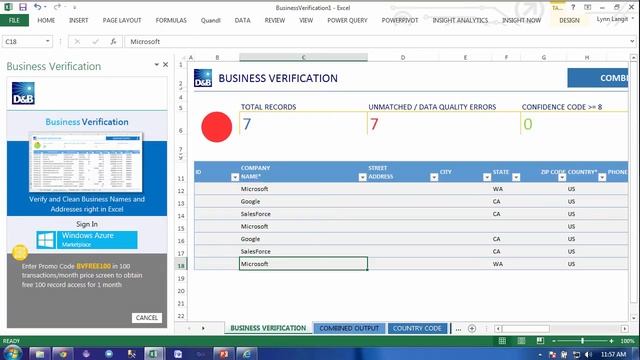Click the Windows Azure logo tile

(x=46, y=240)
